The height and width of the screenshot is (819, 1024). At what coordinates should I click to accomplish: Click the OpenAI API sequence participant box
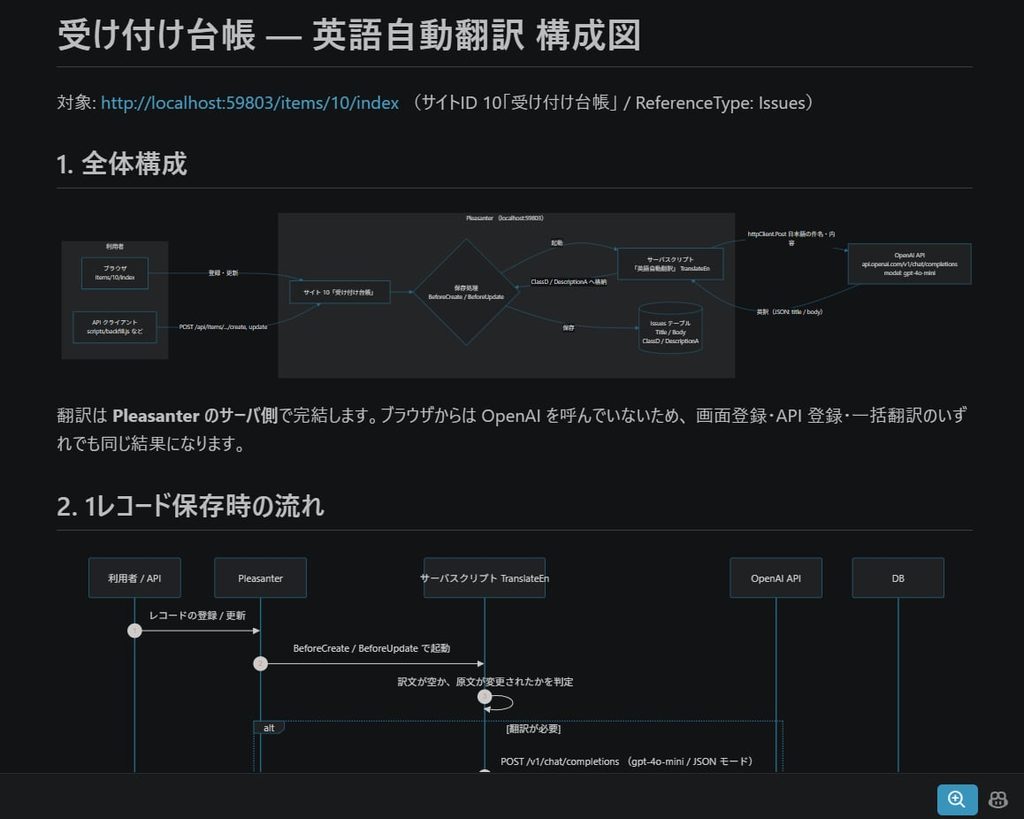click(776, 578)
